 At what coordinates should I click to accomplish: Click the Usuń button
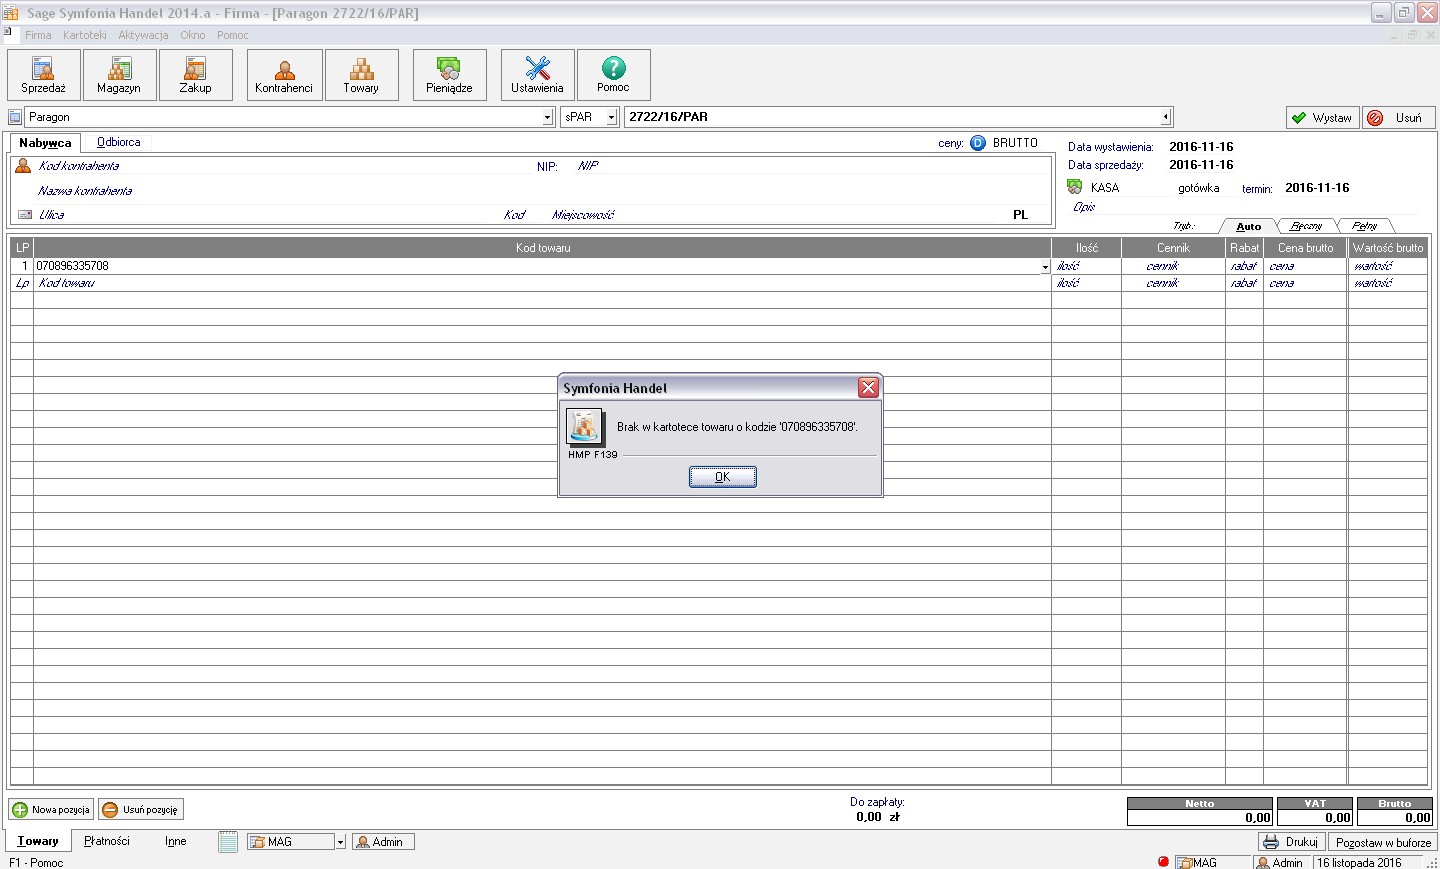pyautogui.click(x=1398, y=117)
